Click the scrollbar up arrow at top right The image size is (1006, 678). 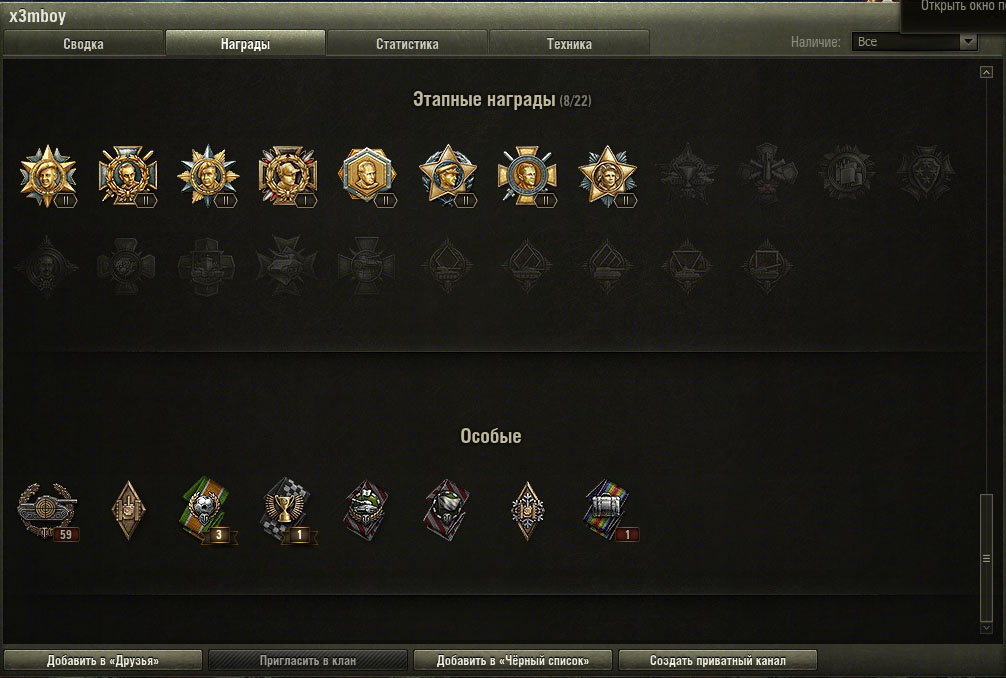[x=986, y=72]
